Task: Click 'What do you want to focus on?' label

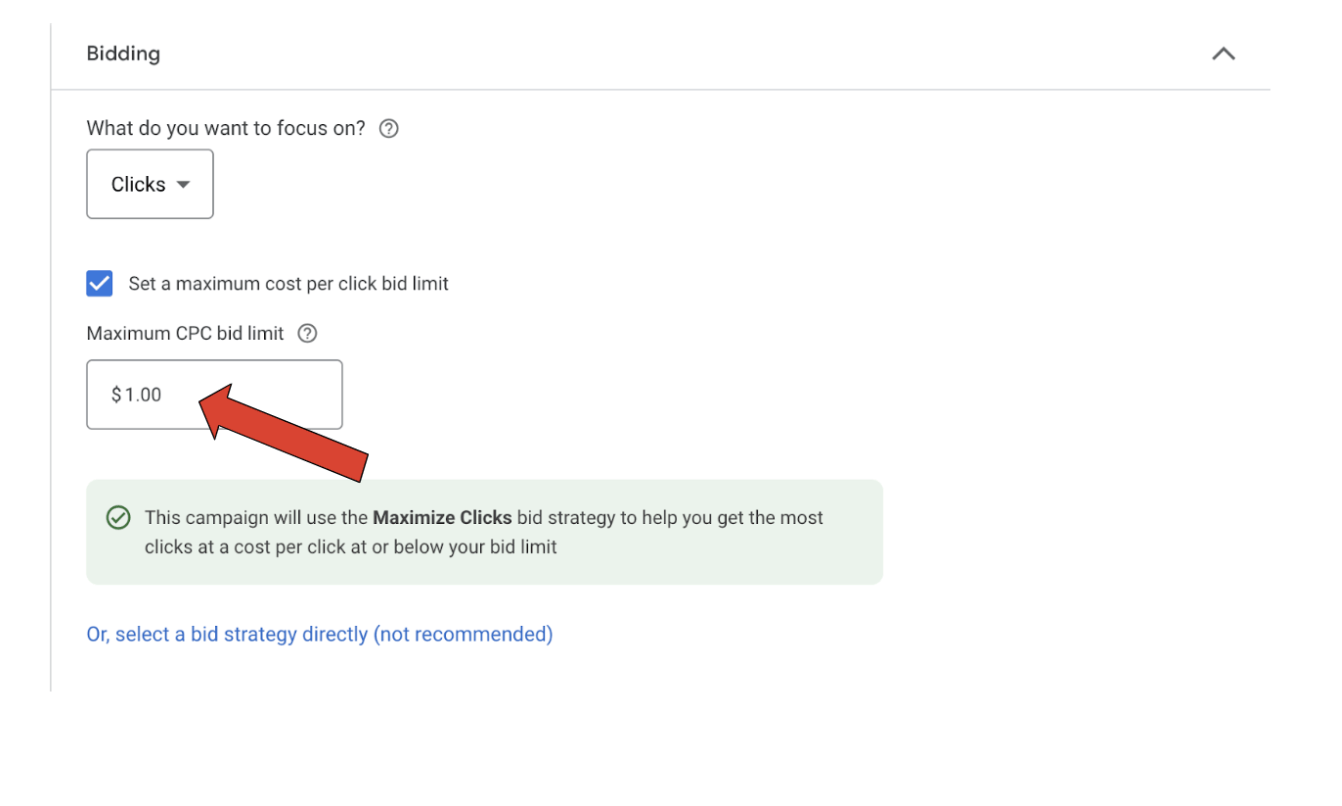Action: [x=226, y=129]
